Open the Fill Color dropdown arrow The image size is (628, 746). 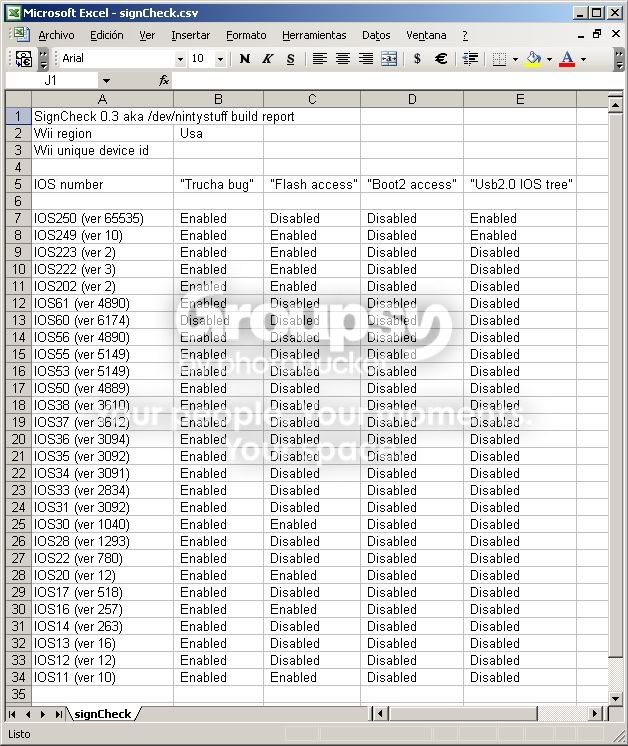pos(550,59)
